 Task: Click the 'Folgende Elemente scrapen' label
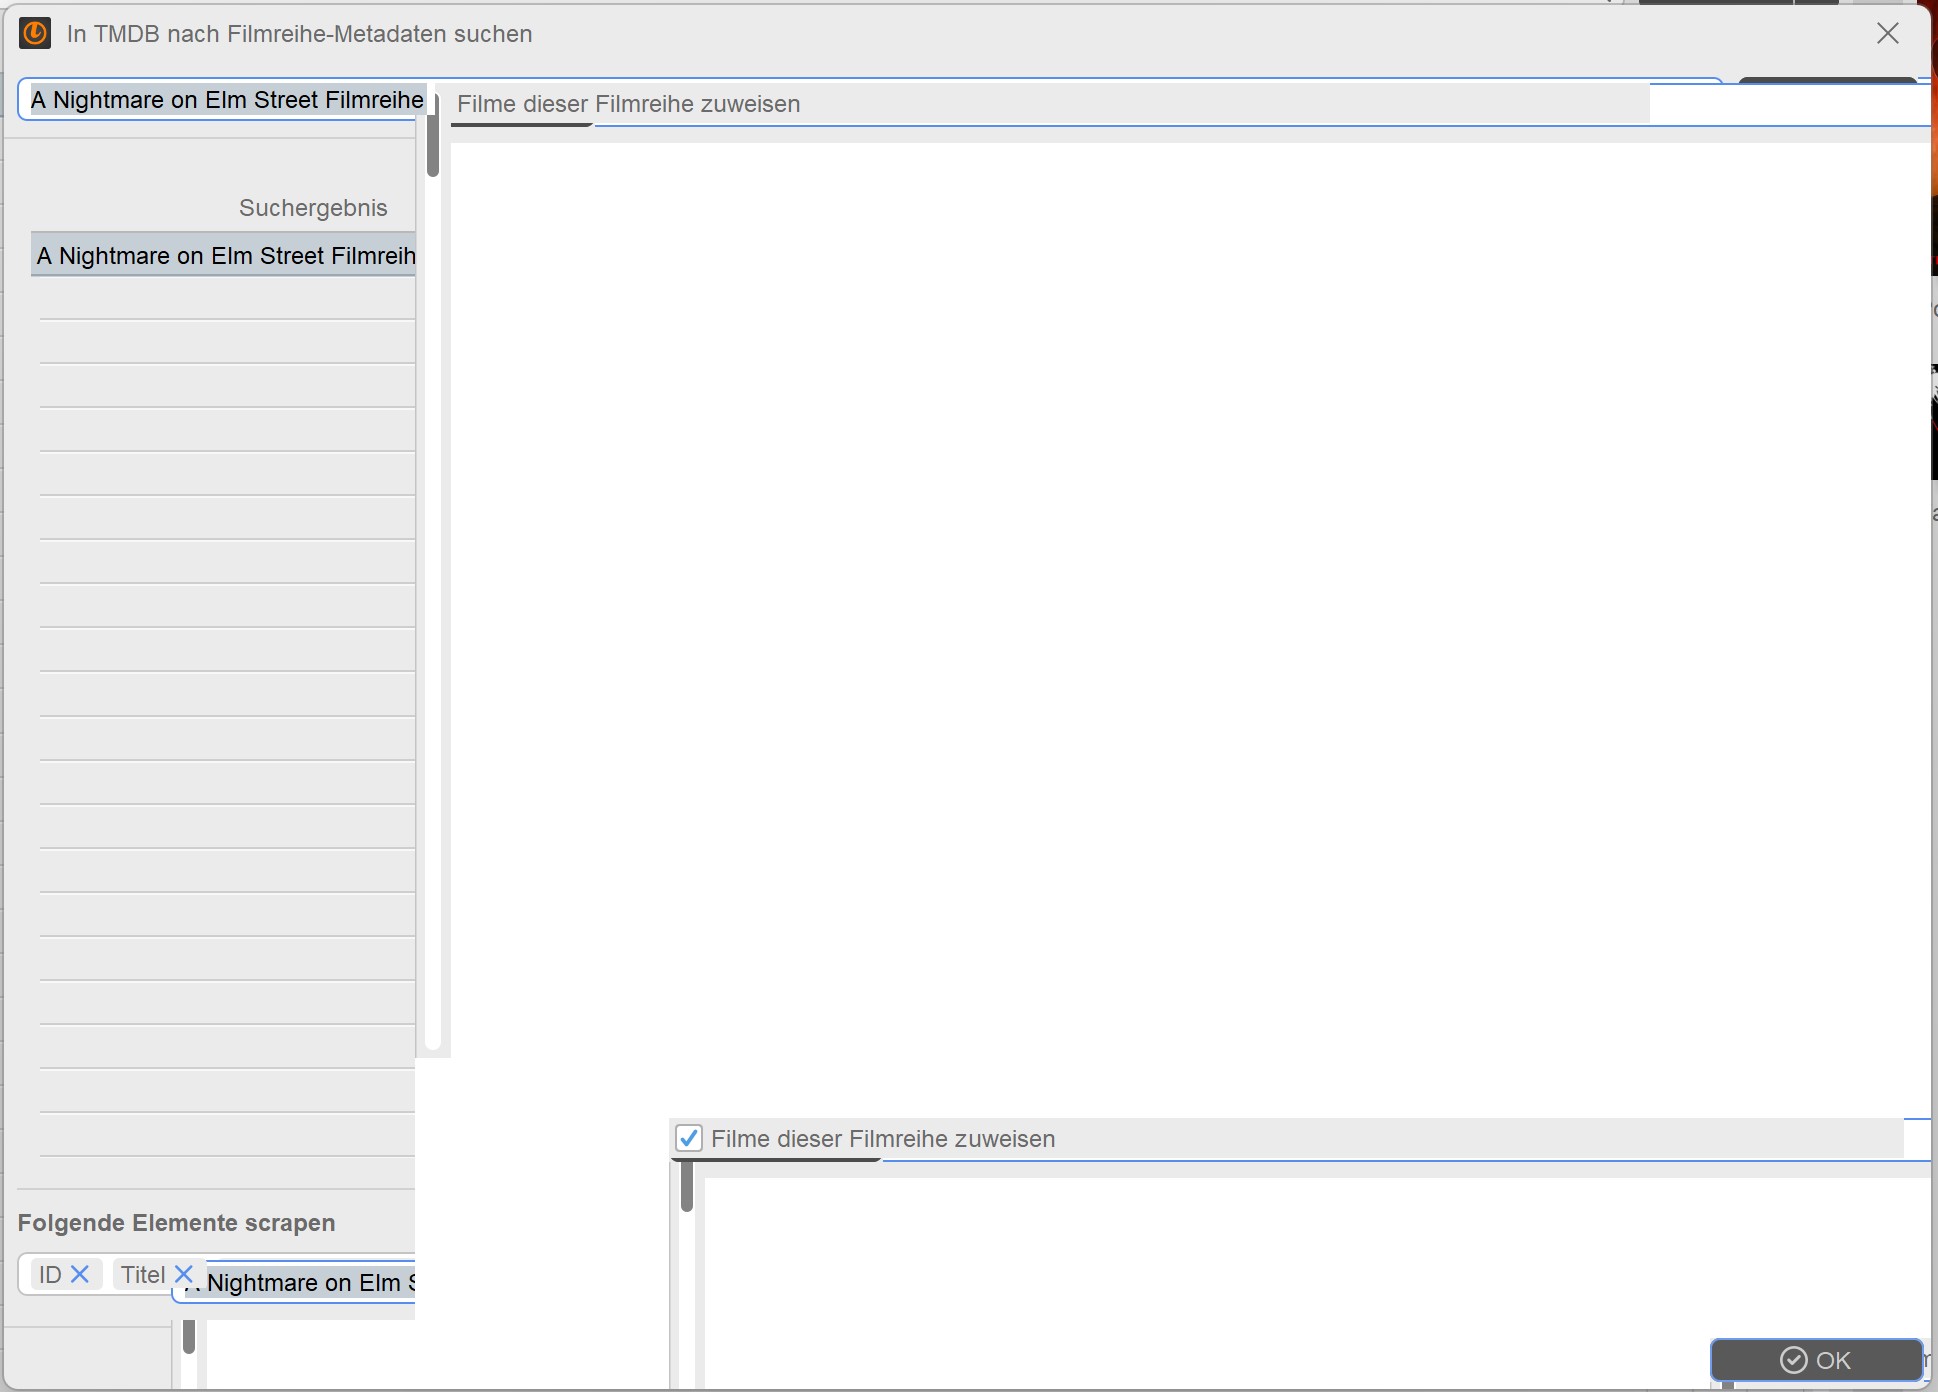tap(177, 1223)
